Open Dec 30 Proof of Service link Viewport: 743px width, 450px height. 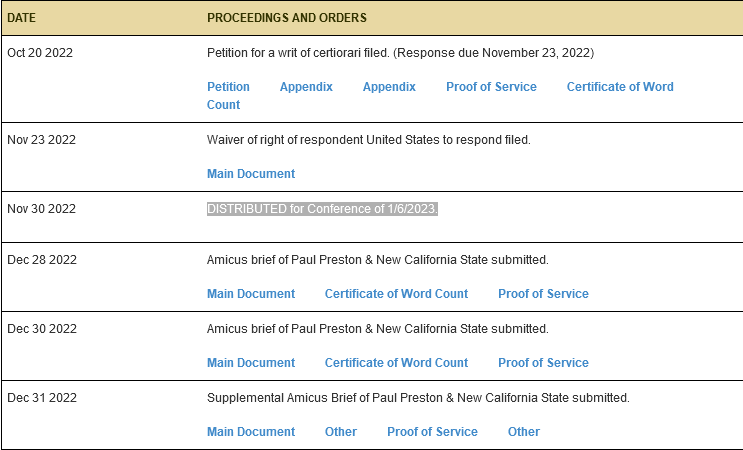pos(543,363)
